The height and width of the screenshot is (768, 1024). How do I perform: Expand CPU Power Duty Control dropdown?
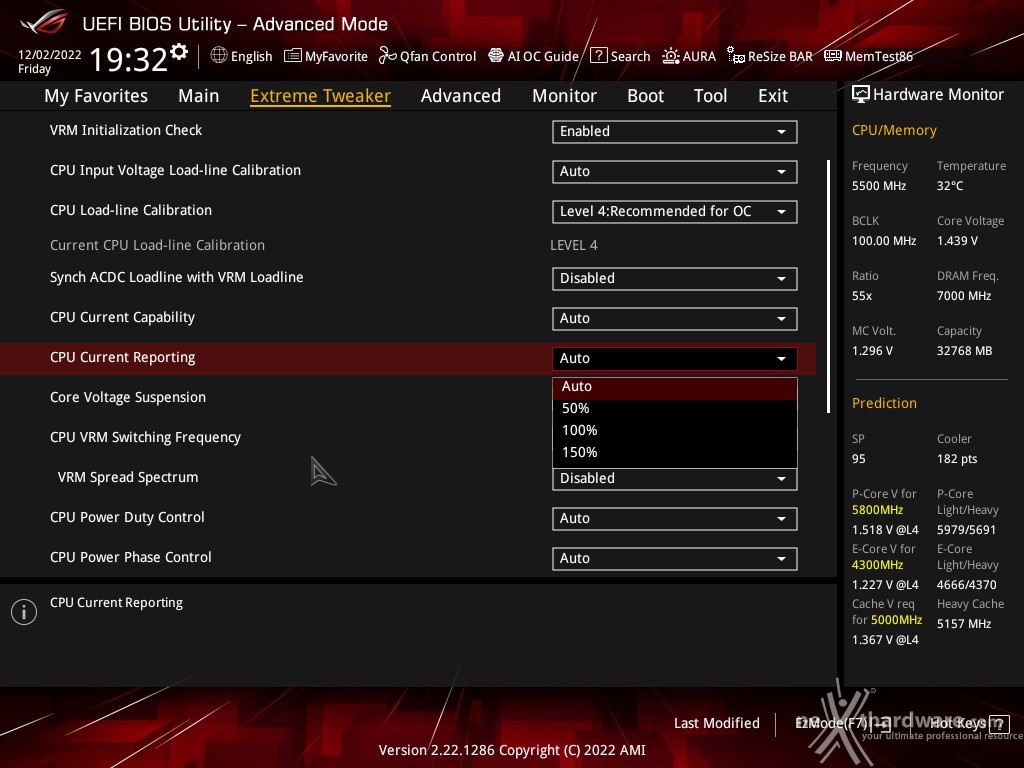tap(675, 519)
